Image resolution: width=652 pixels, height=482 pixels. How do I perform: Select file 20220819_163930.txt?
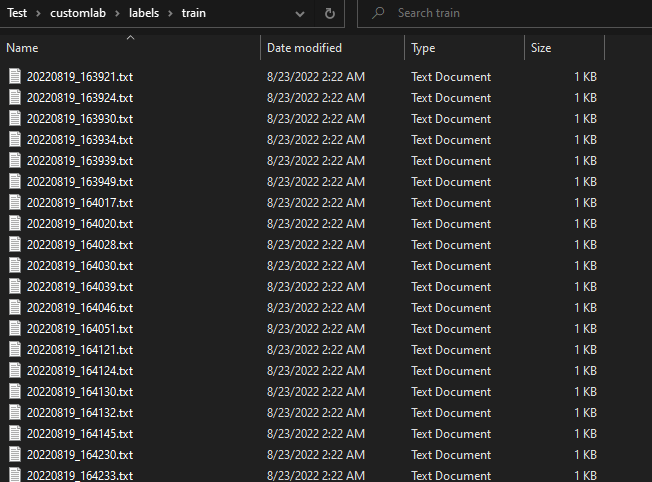pos(80,119)
